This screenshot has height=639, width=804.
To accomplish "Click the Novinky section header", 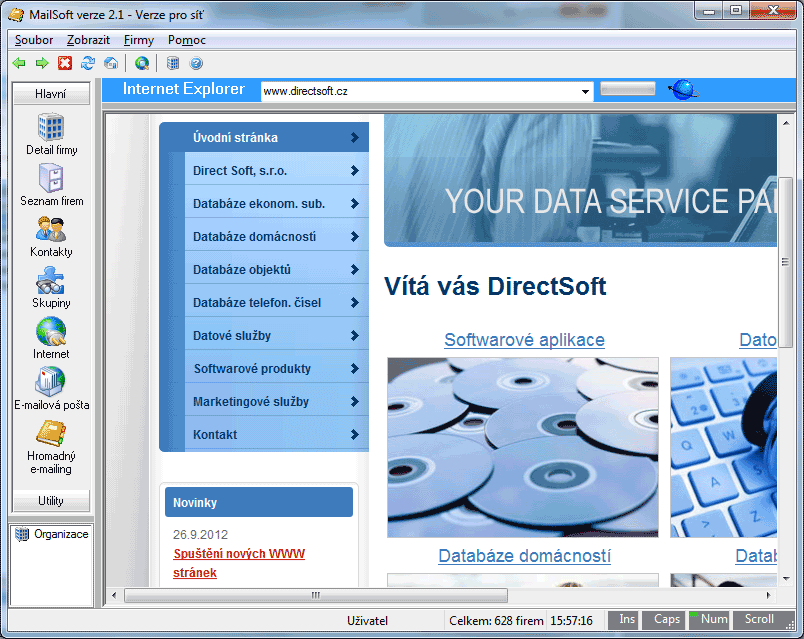I will point(259,502).
